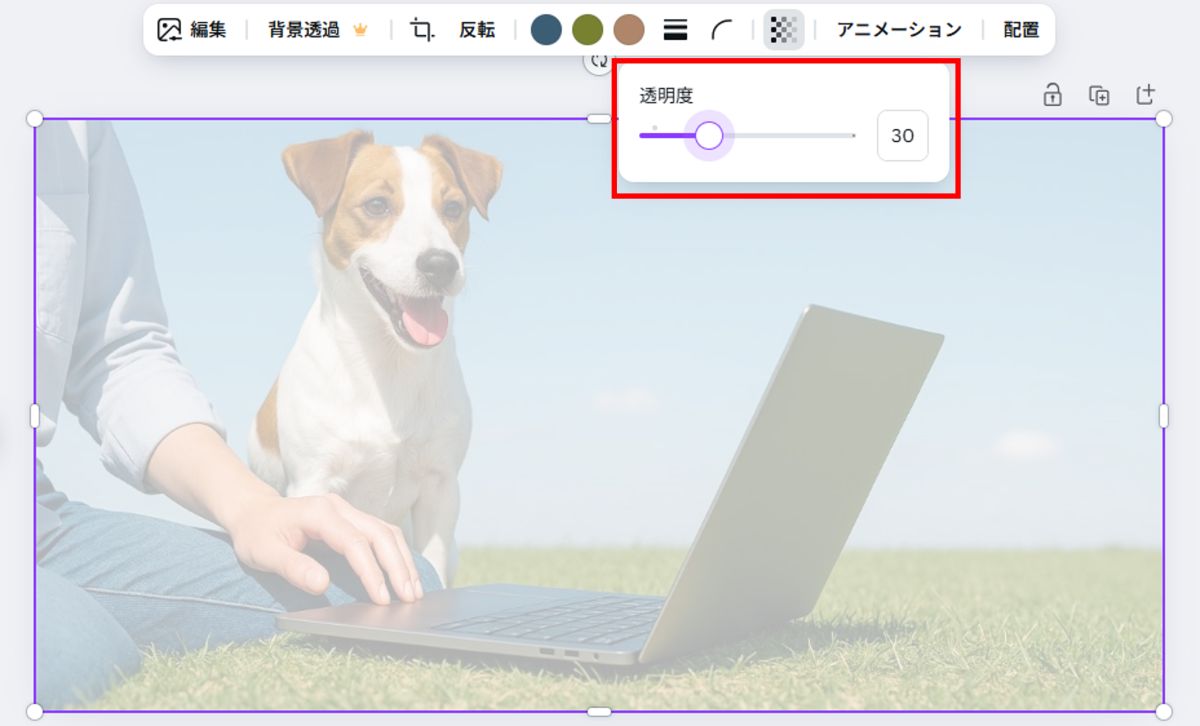Select the crop tool icon
The height and width of the screenshot is (726, 1200).
click(x=422, y=30)
